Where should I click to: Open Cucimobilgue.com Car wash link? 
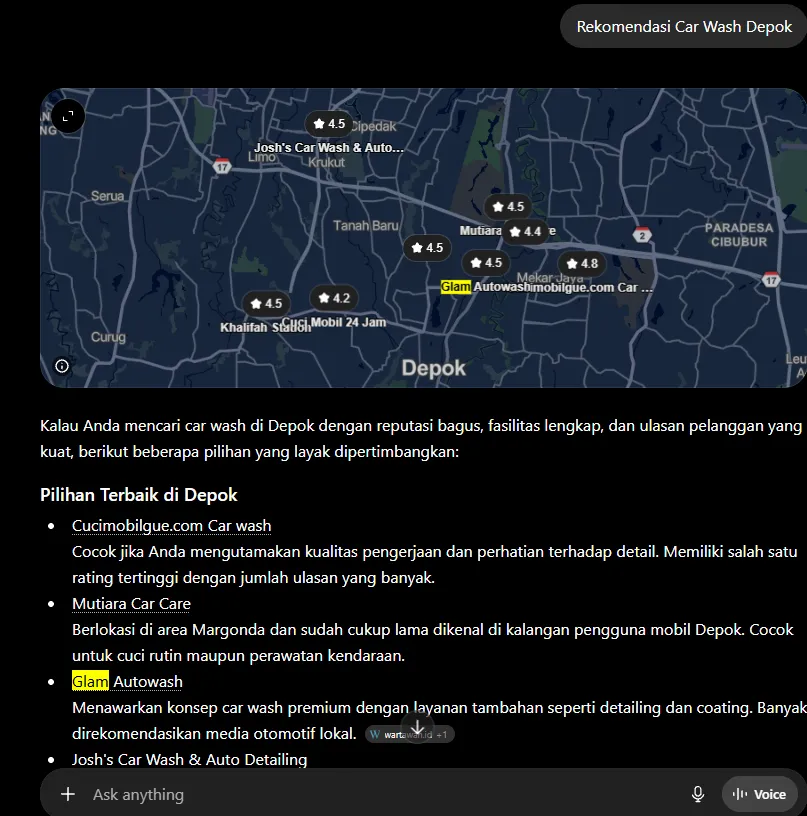pos(172,526)
